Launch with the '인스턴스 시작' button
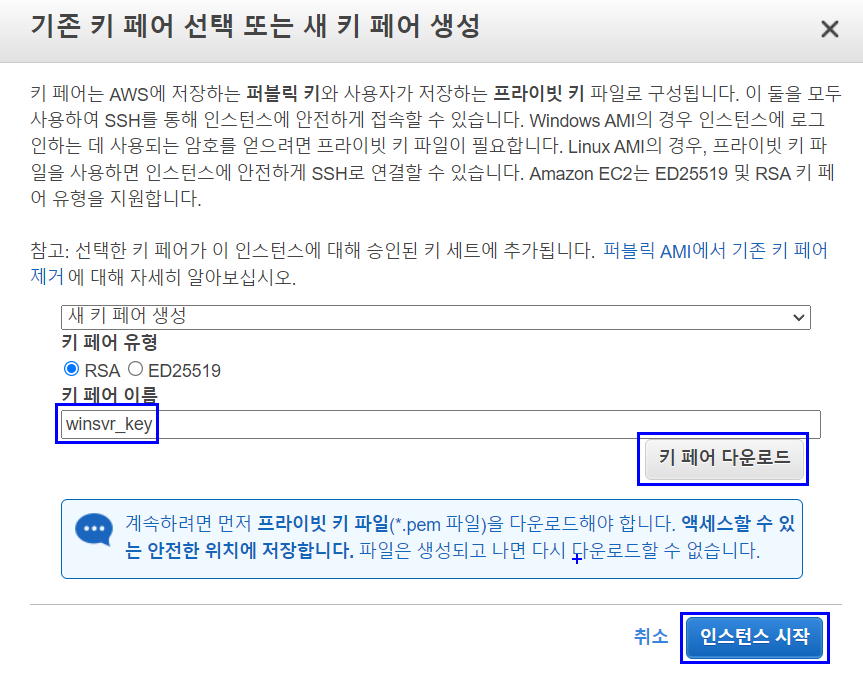 point(754,637)
